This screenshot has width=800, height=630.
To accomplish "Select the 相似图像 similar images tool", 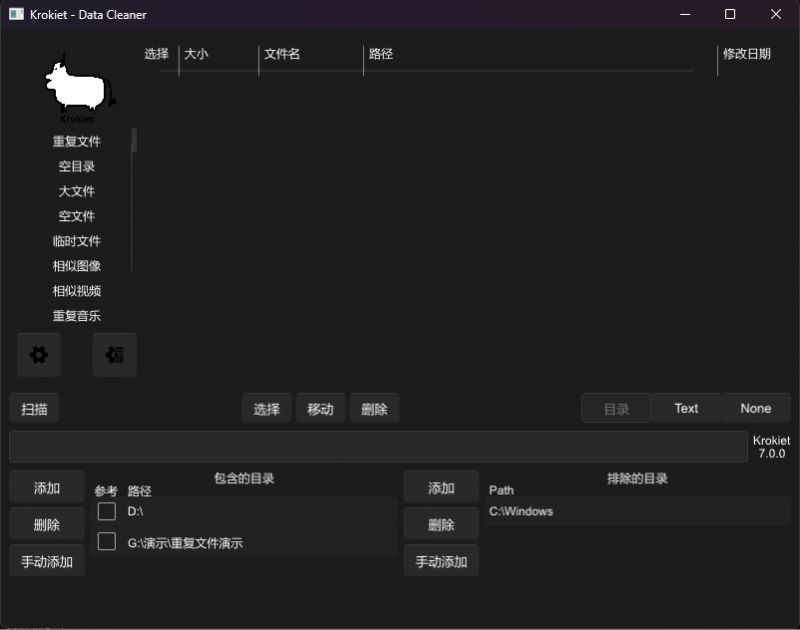I will [77, 266].
